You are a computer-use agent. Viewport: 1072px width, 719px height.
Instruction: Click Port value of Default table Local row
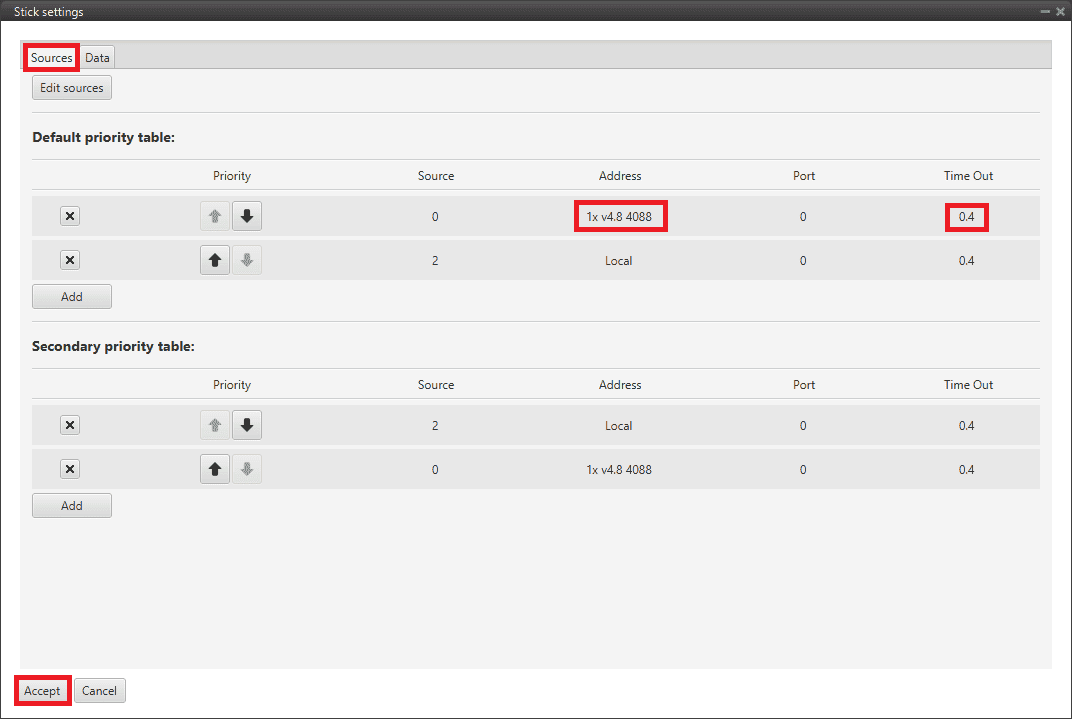point(803,261)
